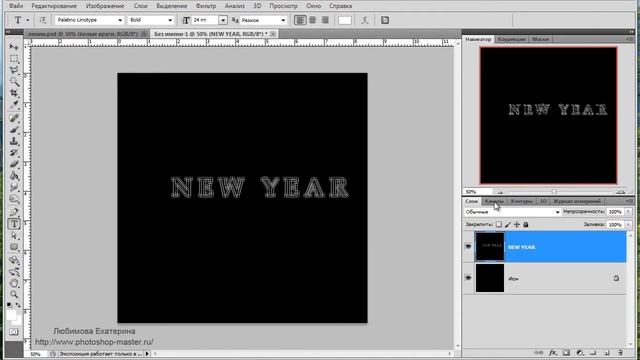Open Create Warped Text dialog
The height and width of the screenshot is (360, 640).
click(365, 20)
